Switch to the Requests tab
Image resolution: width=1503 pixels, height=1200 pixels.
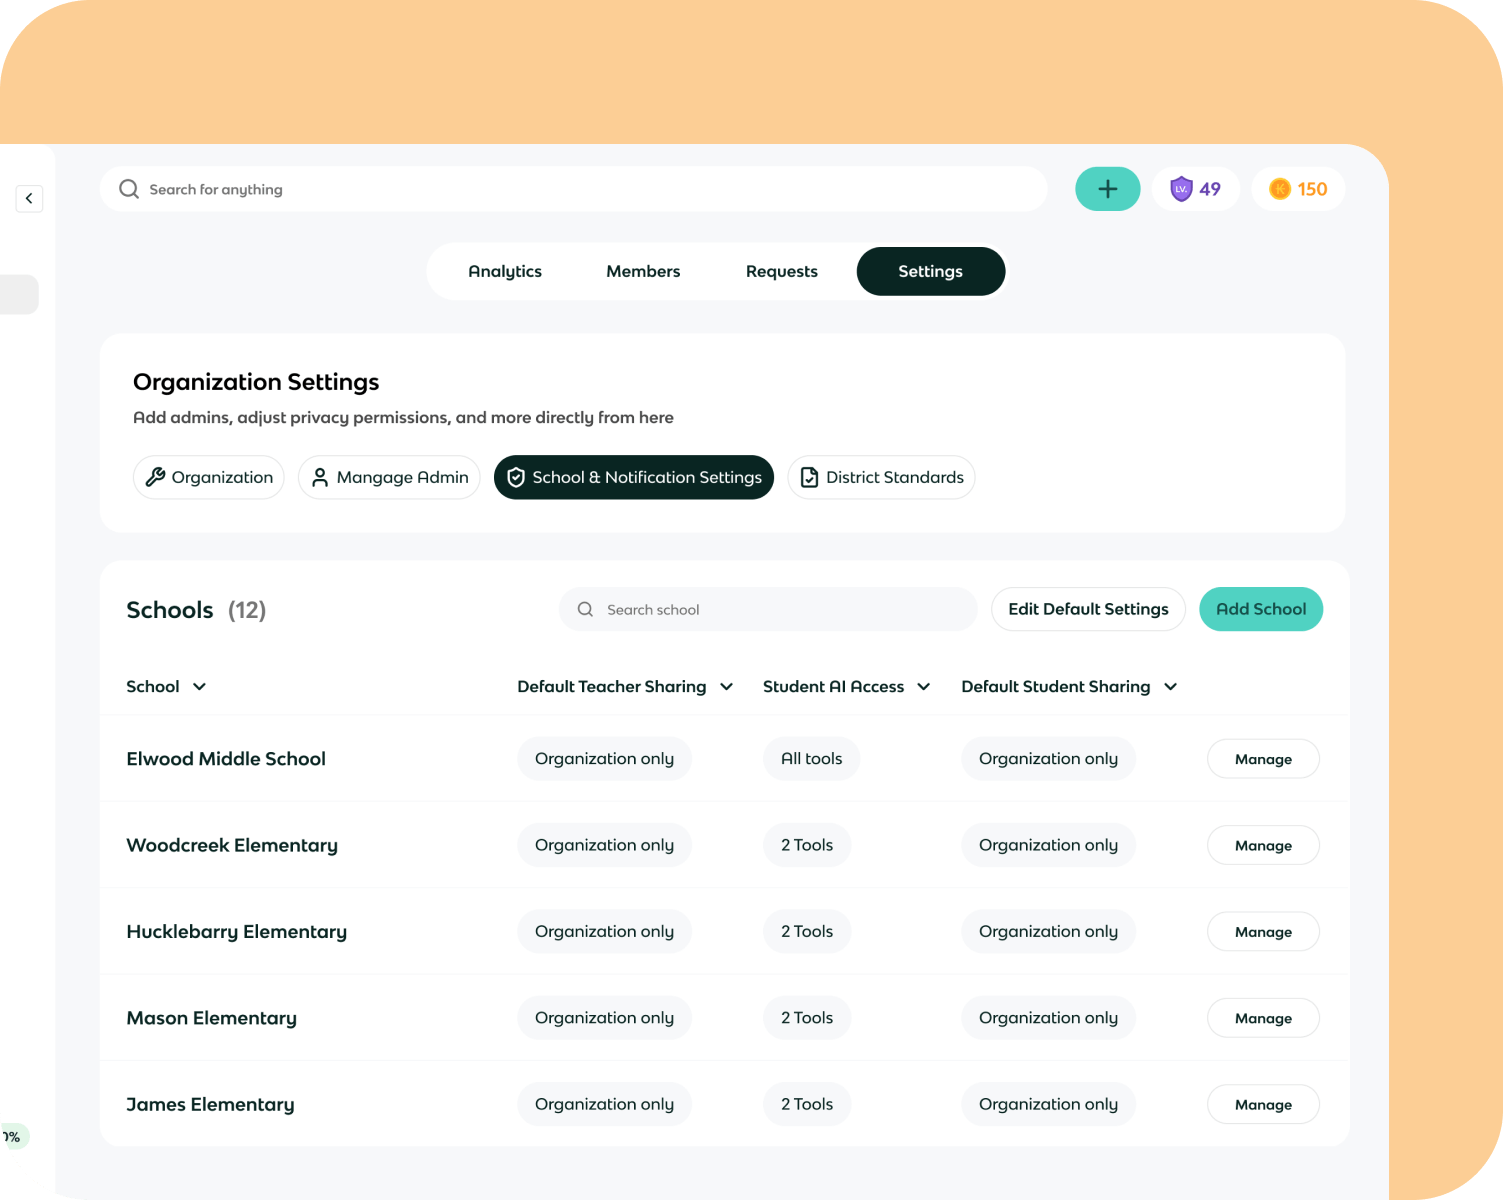click(781, 271)
